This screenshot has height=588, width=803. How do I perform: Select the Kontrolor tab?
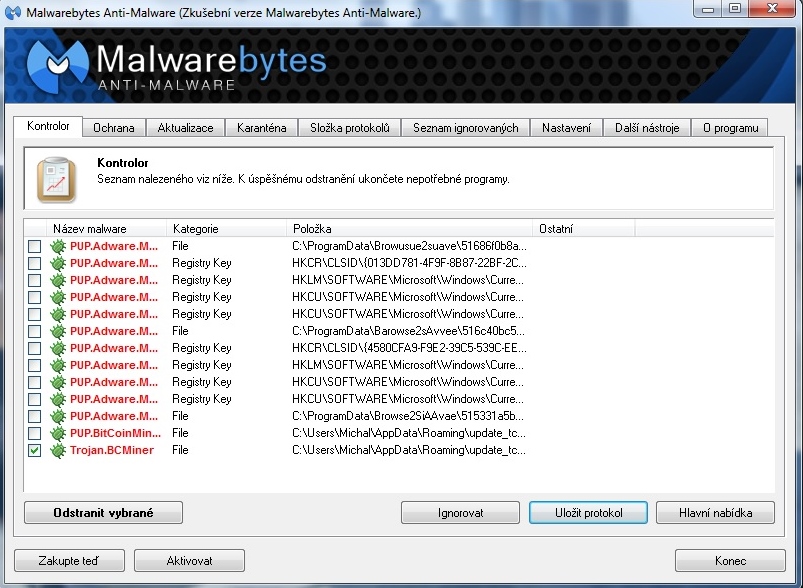click(48, 126)
